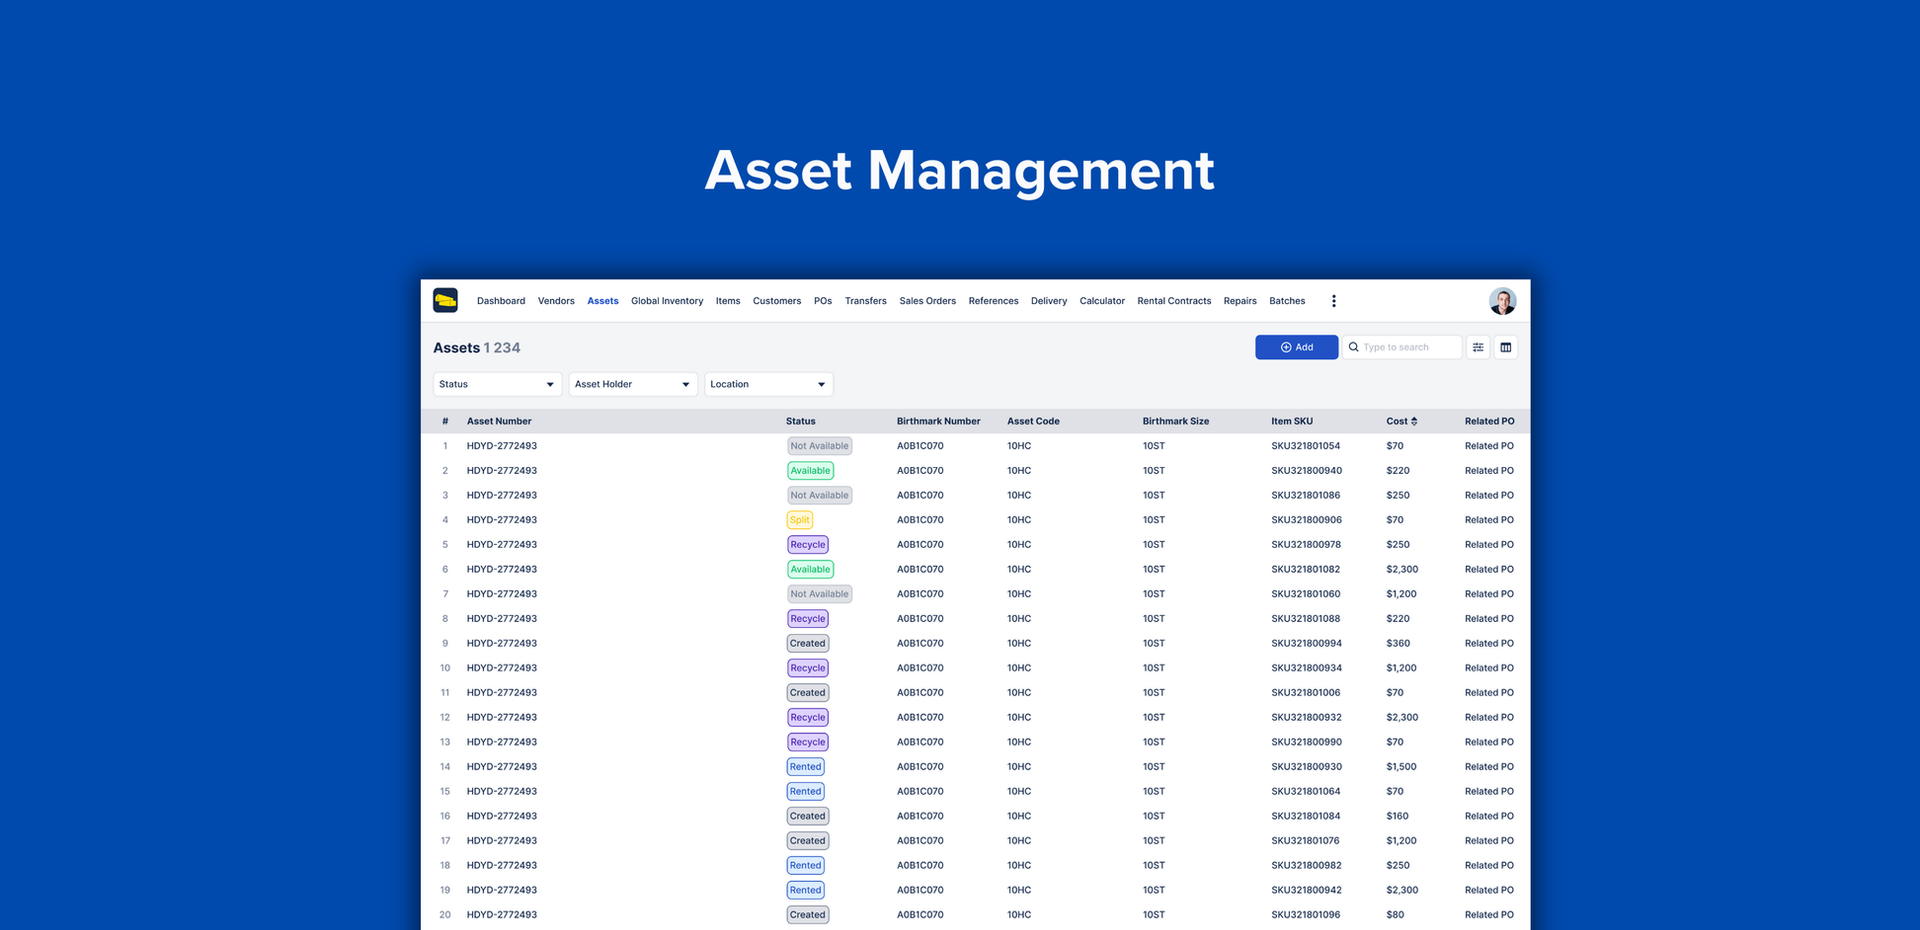Click SKU321800930 cell
Image resolution: width=1920 pixels, height=930 pixels.
click(x=1307, y=767)
